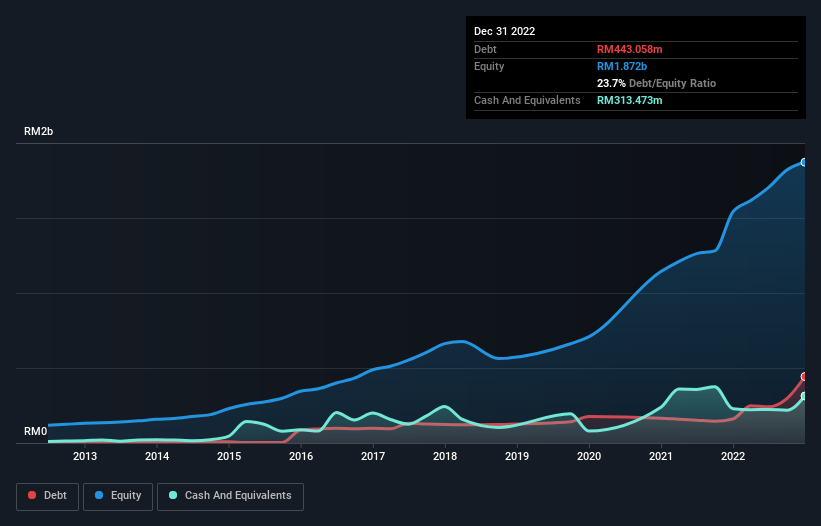
Task: Click the 2016 x-axis label
Action: [301, 456]
